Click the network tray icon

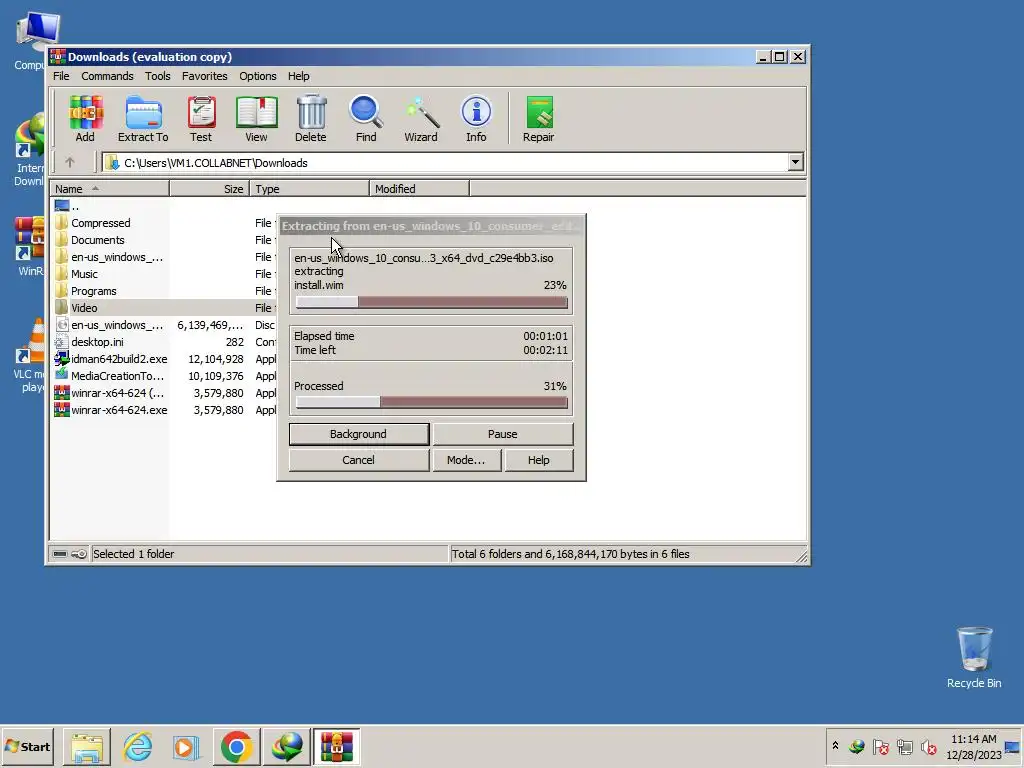pos(904,746)
